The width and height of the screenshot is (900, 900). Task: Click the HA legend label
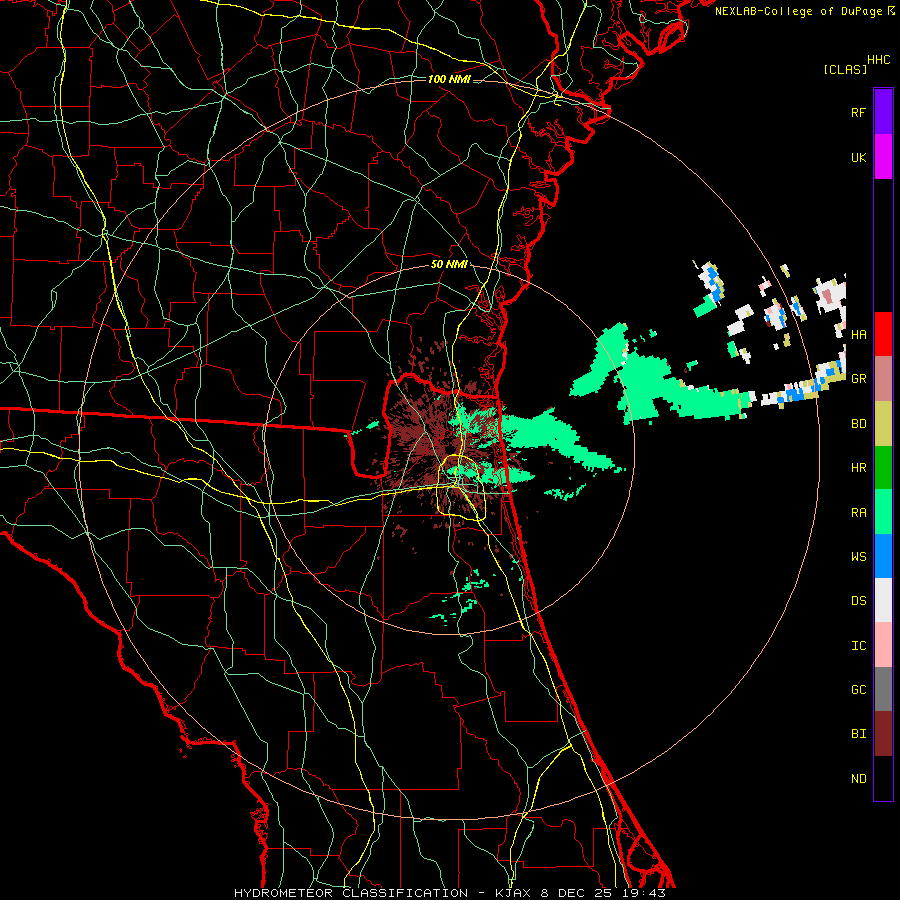[858, 335]
